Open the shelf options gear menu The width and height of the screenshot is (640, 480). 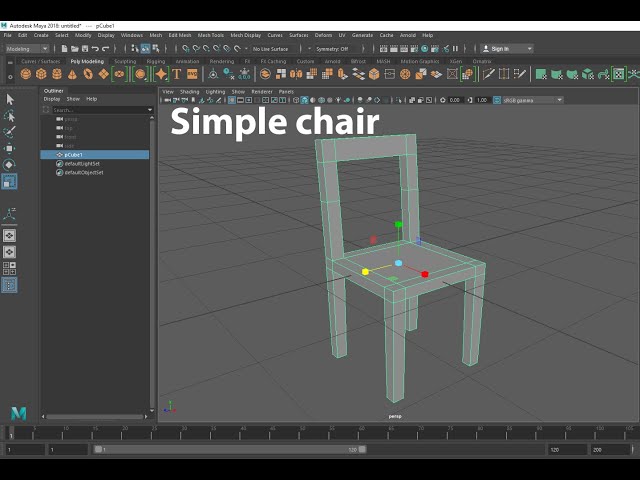[10, 76]
